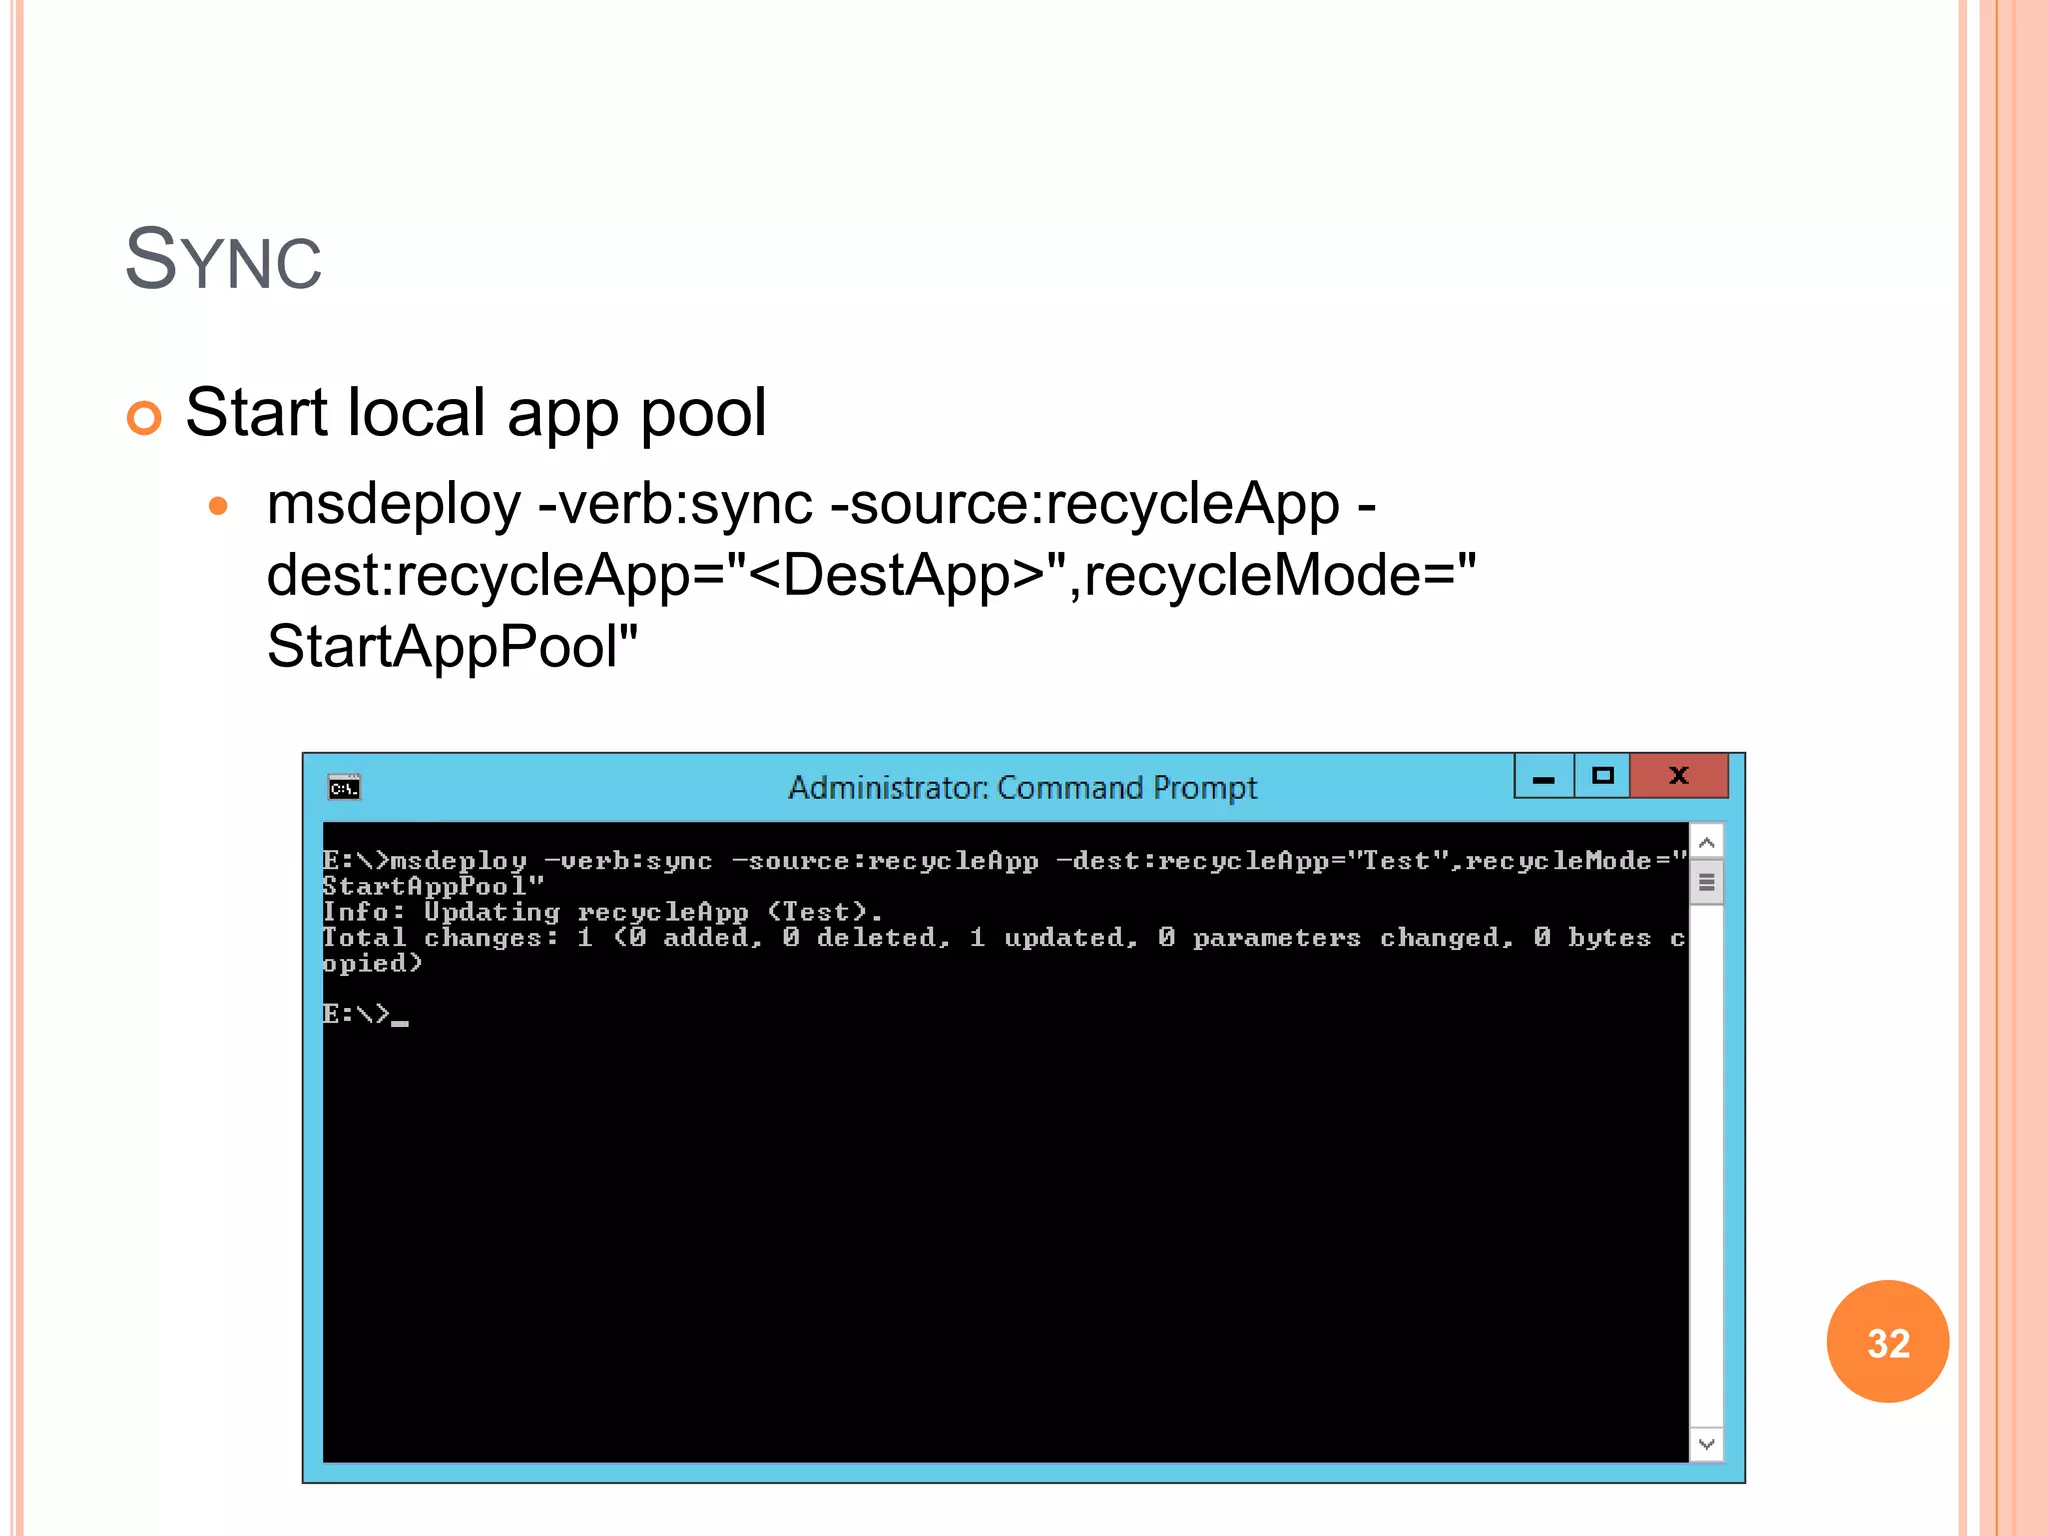Click the console vertical scrollbar thumb
2048x1536 pixels.
point(1707,882)
